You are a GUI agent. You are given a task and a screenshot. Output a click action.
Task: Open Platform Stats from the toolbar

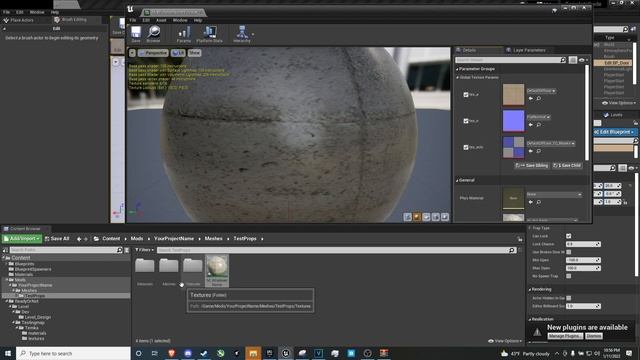[x=209, y=34]
